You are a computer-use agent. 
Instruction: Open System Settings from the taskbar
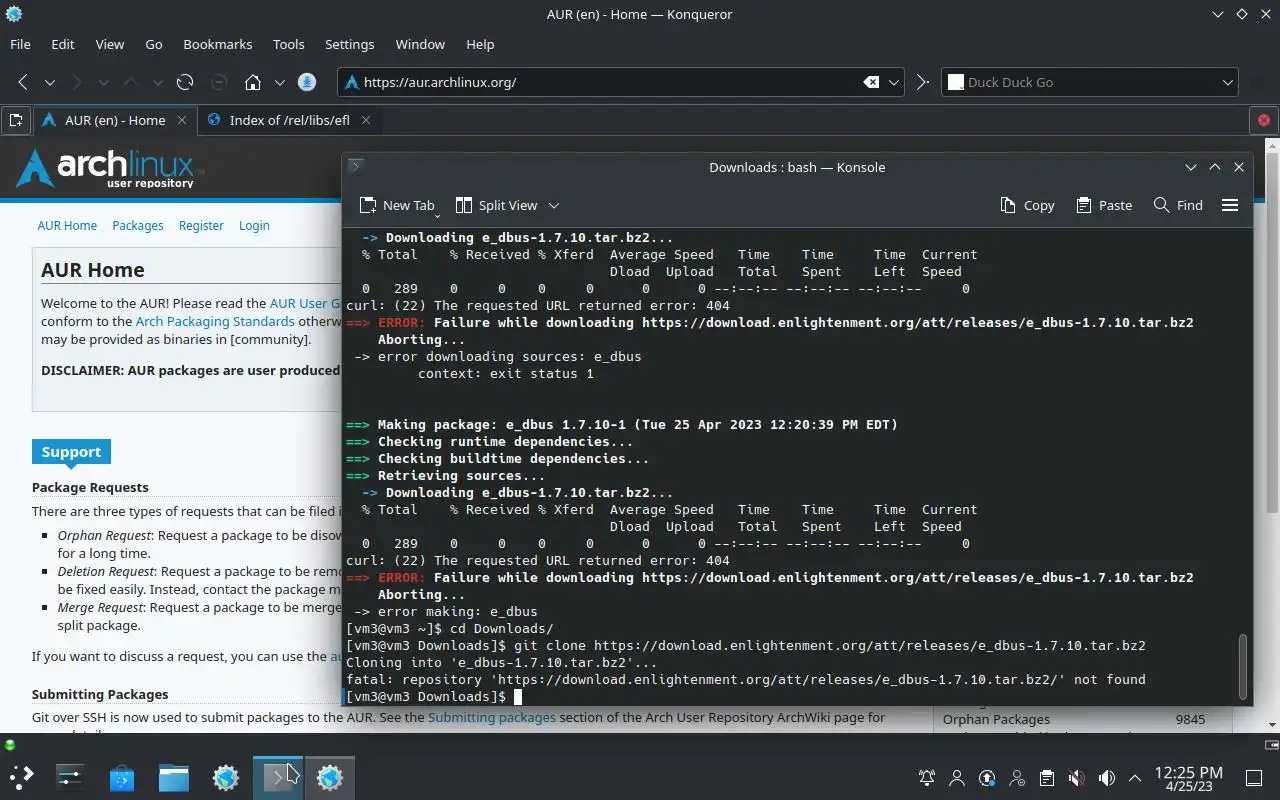pyautogui.click(x=69, y=777)
